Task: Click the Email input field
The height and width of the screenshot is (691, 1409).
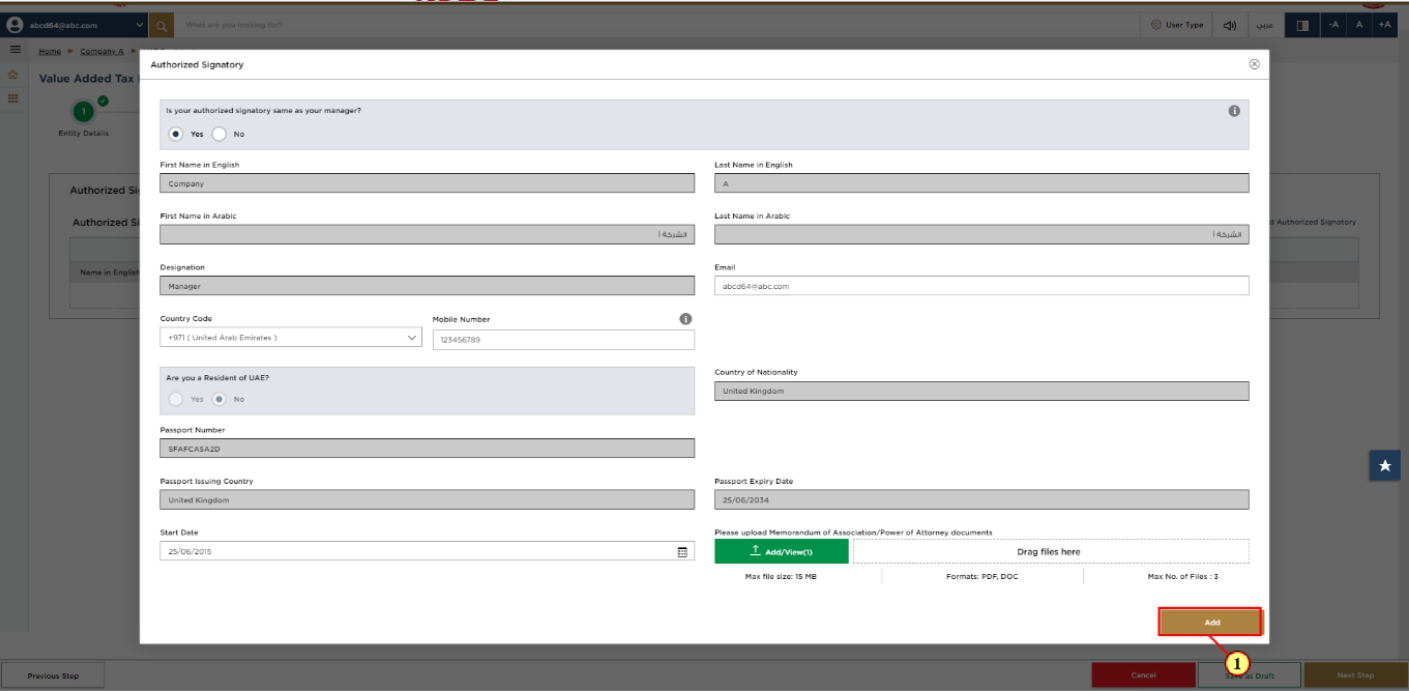Action: (x=981, y=286)
